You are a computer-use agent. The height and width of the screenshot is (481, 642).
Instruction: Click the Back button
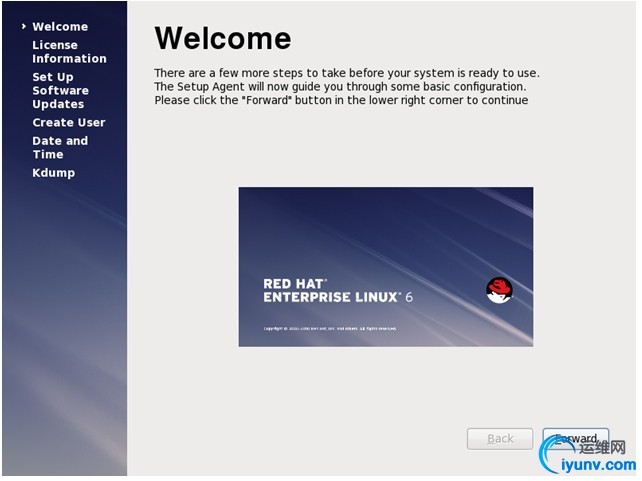click(x=500, y=438)
